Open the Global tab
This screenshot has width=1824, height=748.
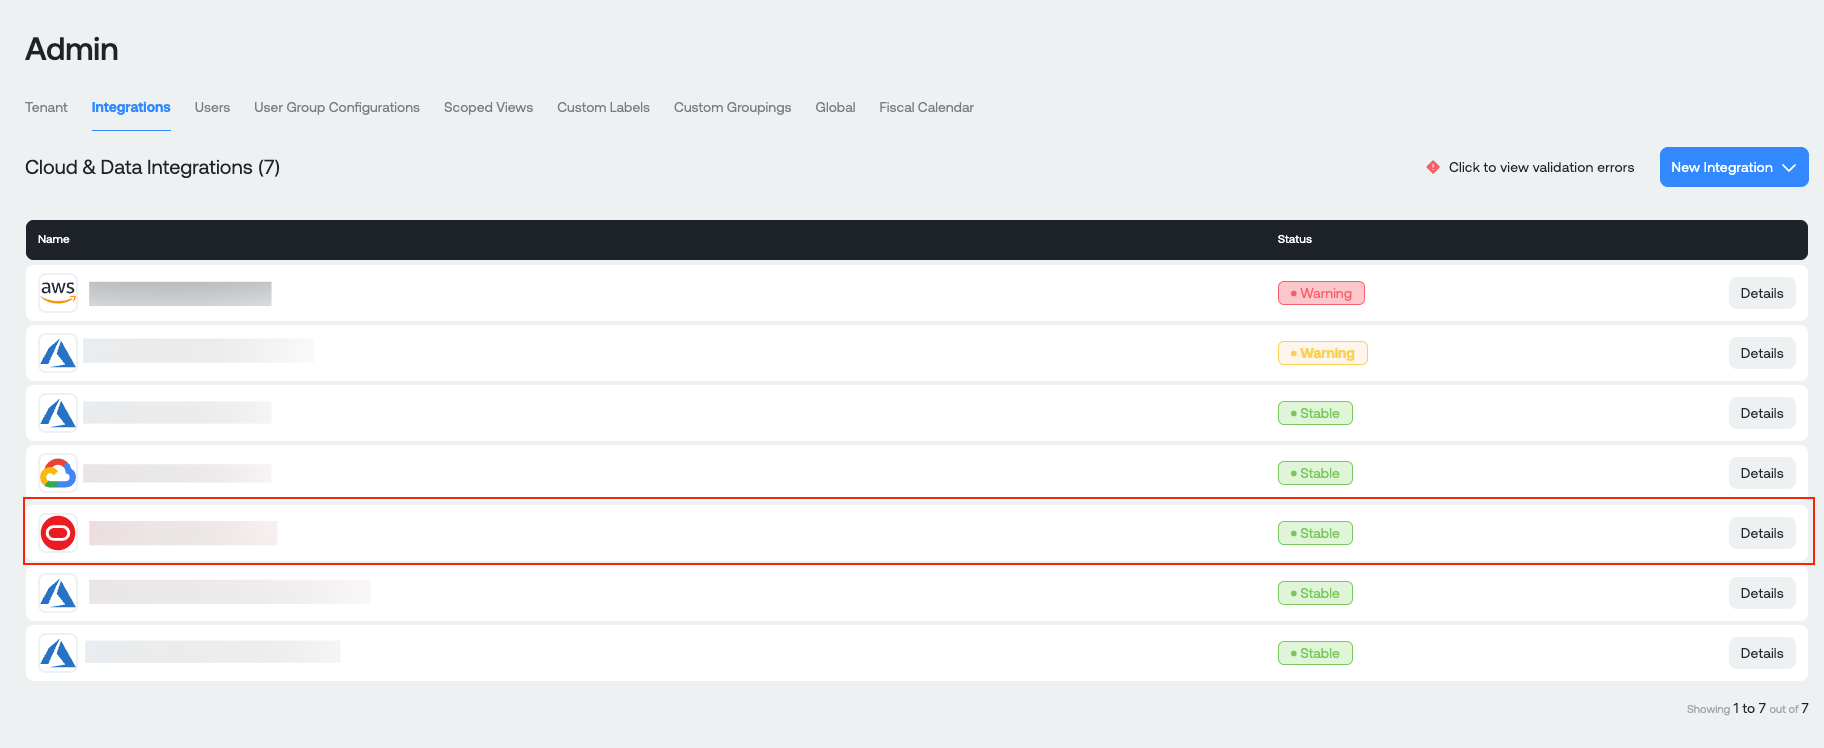click(835, 107)
